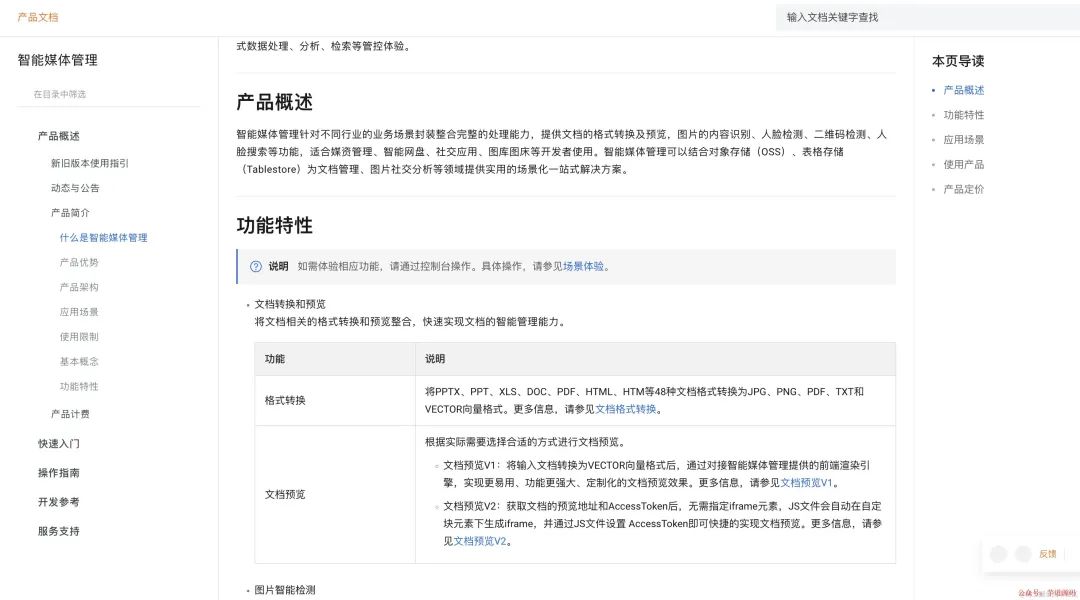Expand 产品计费 sidebar section
Image resolution: width=1080 pixels, height=600 pixels.
click(x=70, y=414)
